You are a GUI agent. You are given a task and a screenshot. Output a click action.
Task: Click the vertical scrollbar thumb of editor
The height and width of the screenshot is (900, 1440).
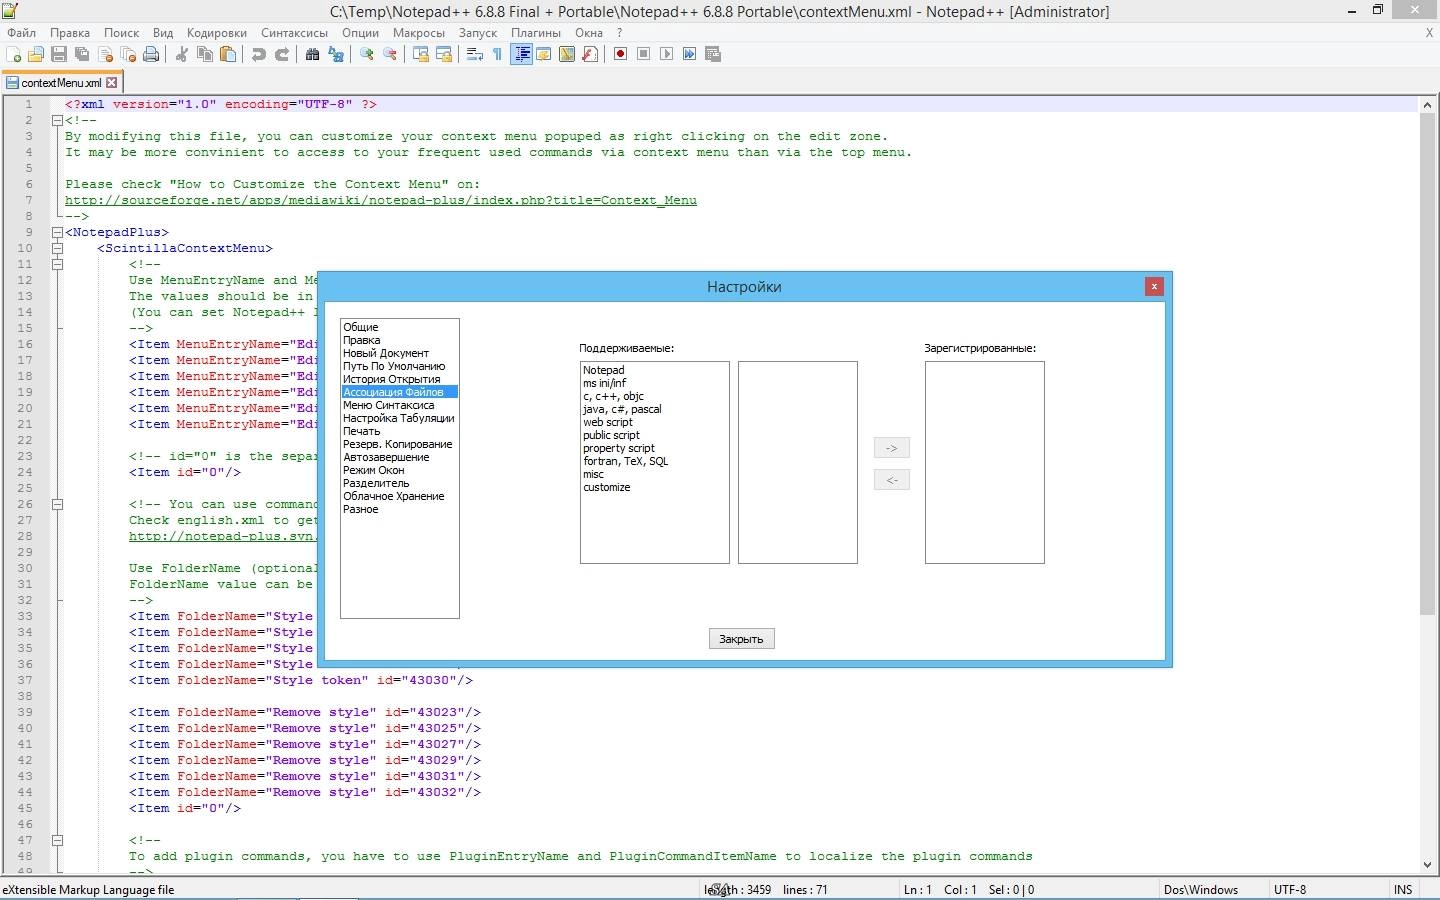(1427, 363)
